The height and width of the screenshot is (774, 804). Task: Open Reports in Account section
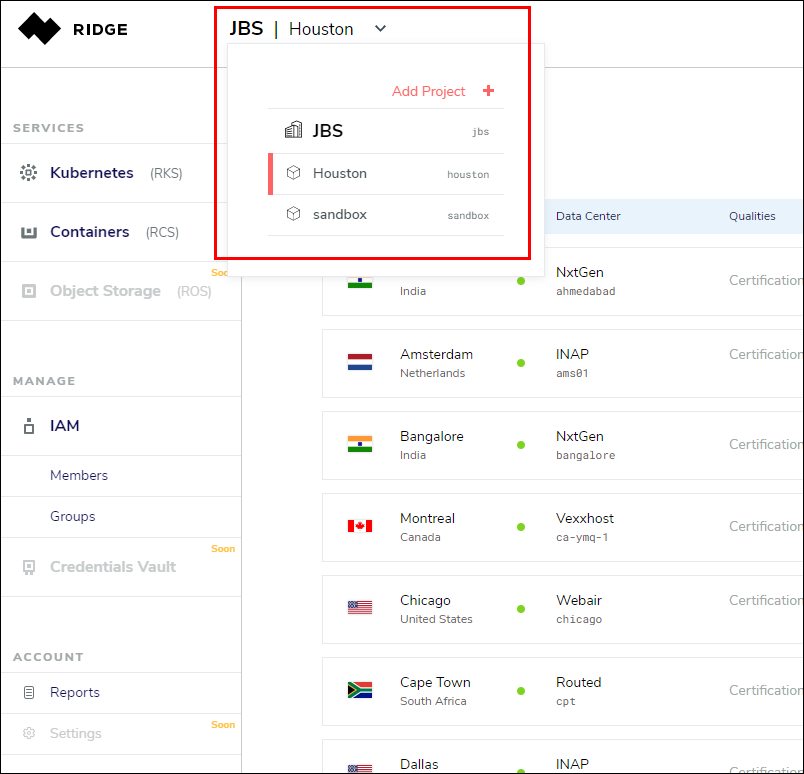[x=75, y=692]
